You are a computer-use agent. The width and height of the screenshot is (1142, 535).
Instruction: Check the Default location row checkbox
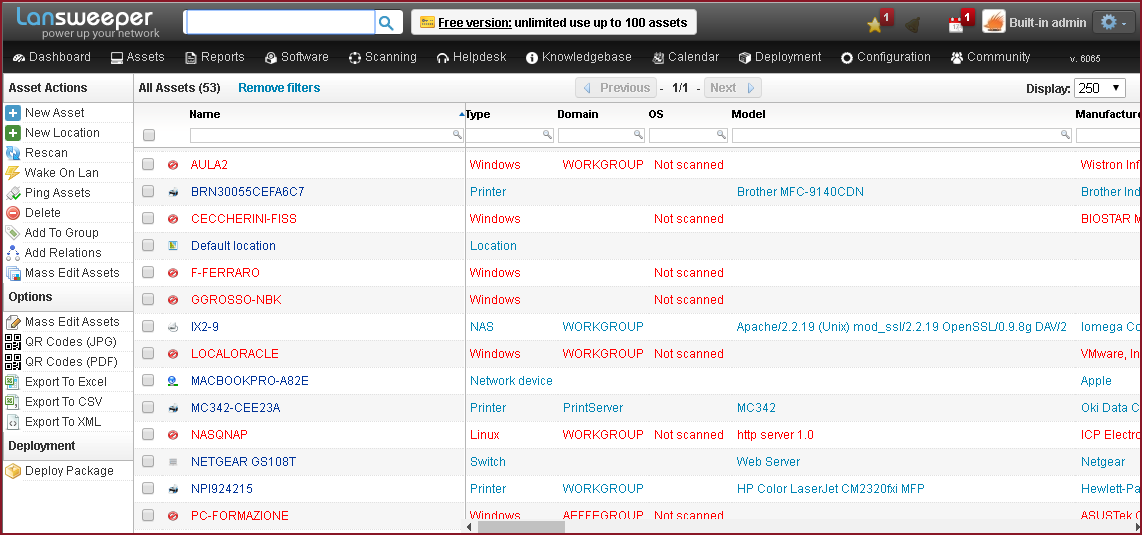[x=148, y=245]
